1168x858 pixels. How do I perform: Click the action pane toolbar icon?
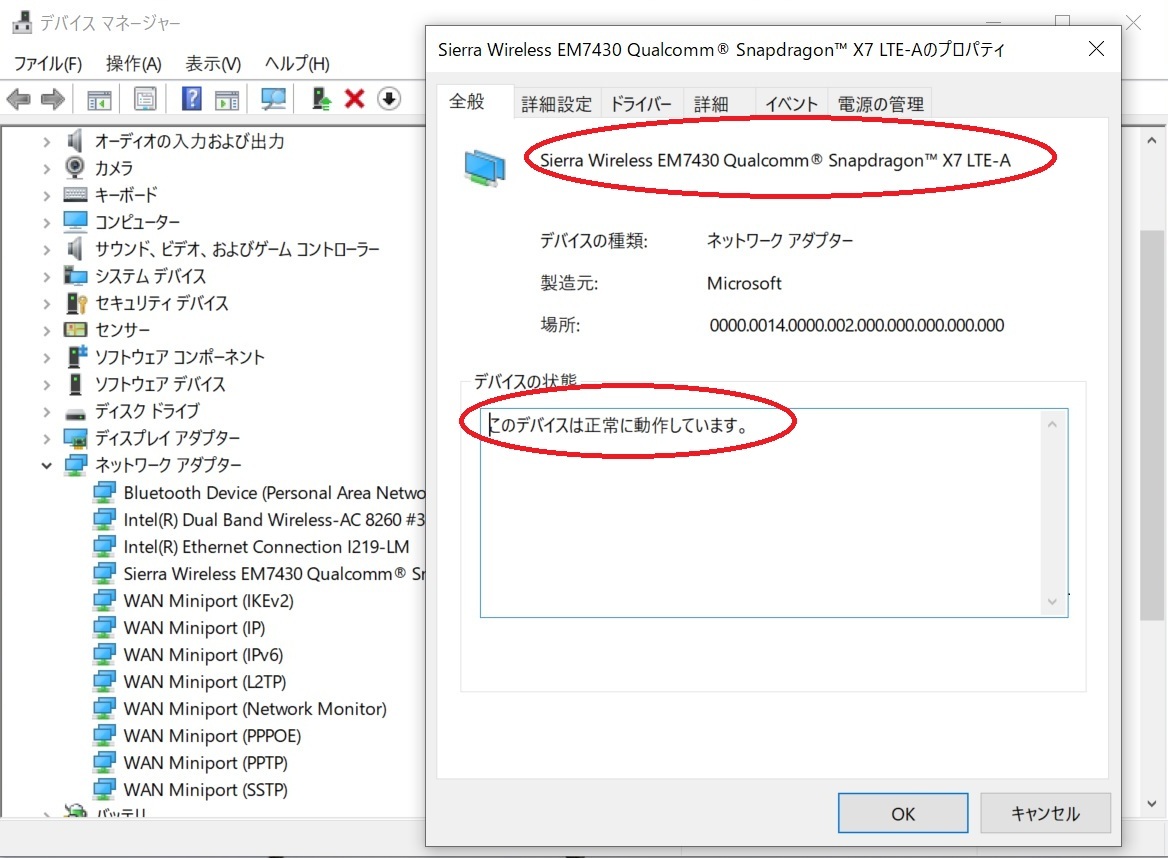[x=226, y=99]
